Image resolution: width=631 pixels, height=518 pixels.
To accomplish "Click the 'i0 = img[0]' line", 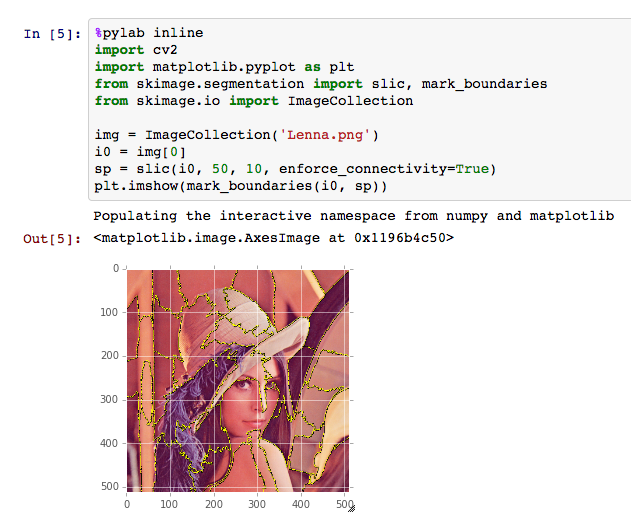I will 140,152.
